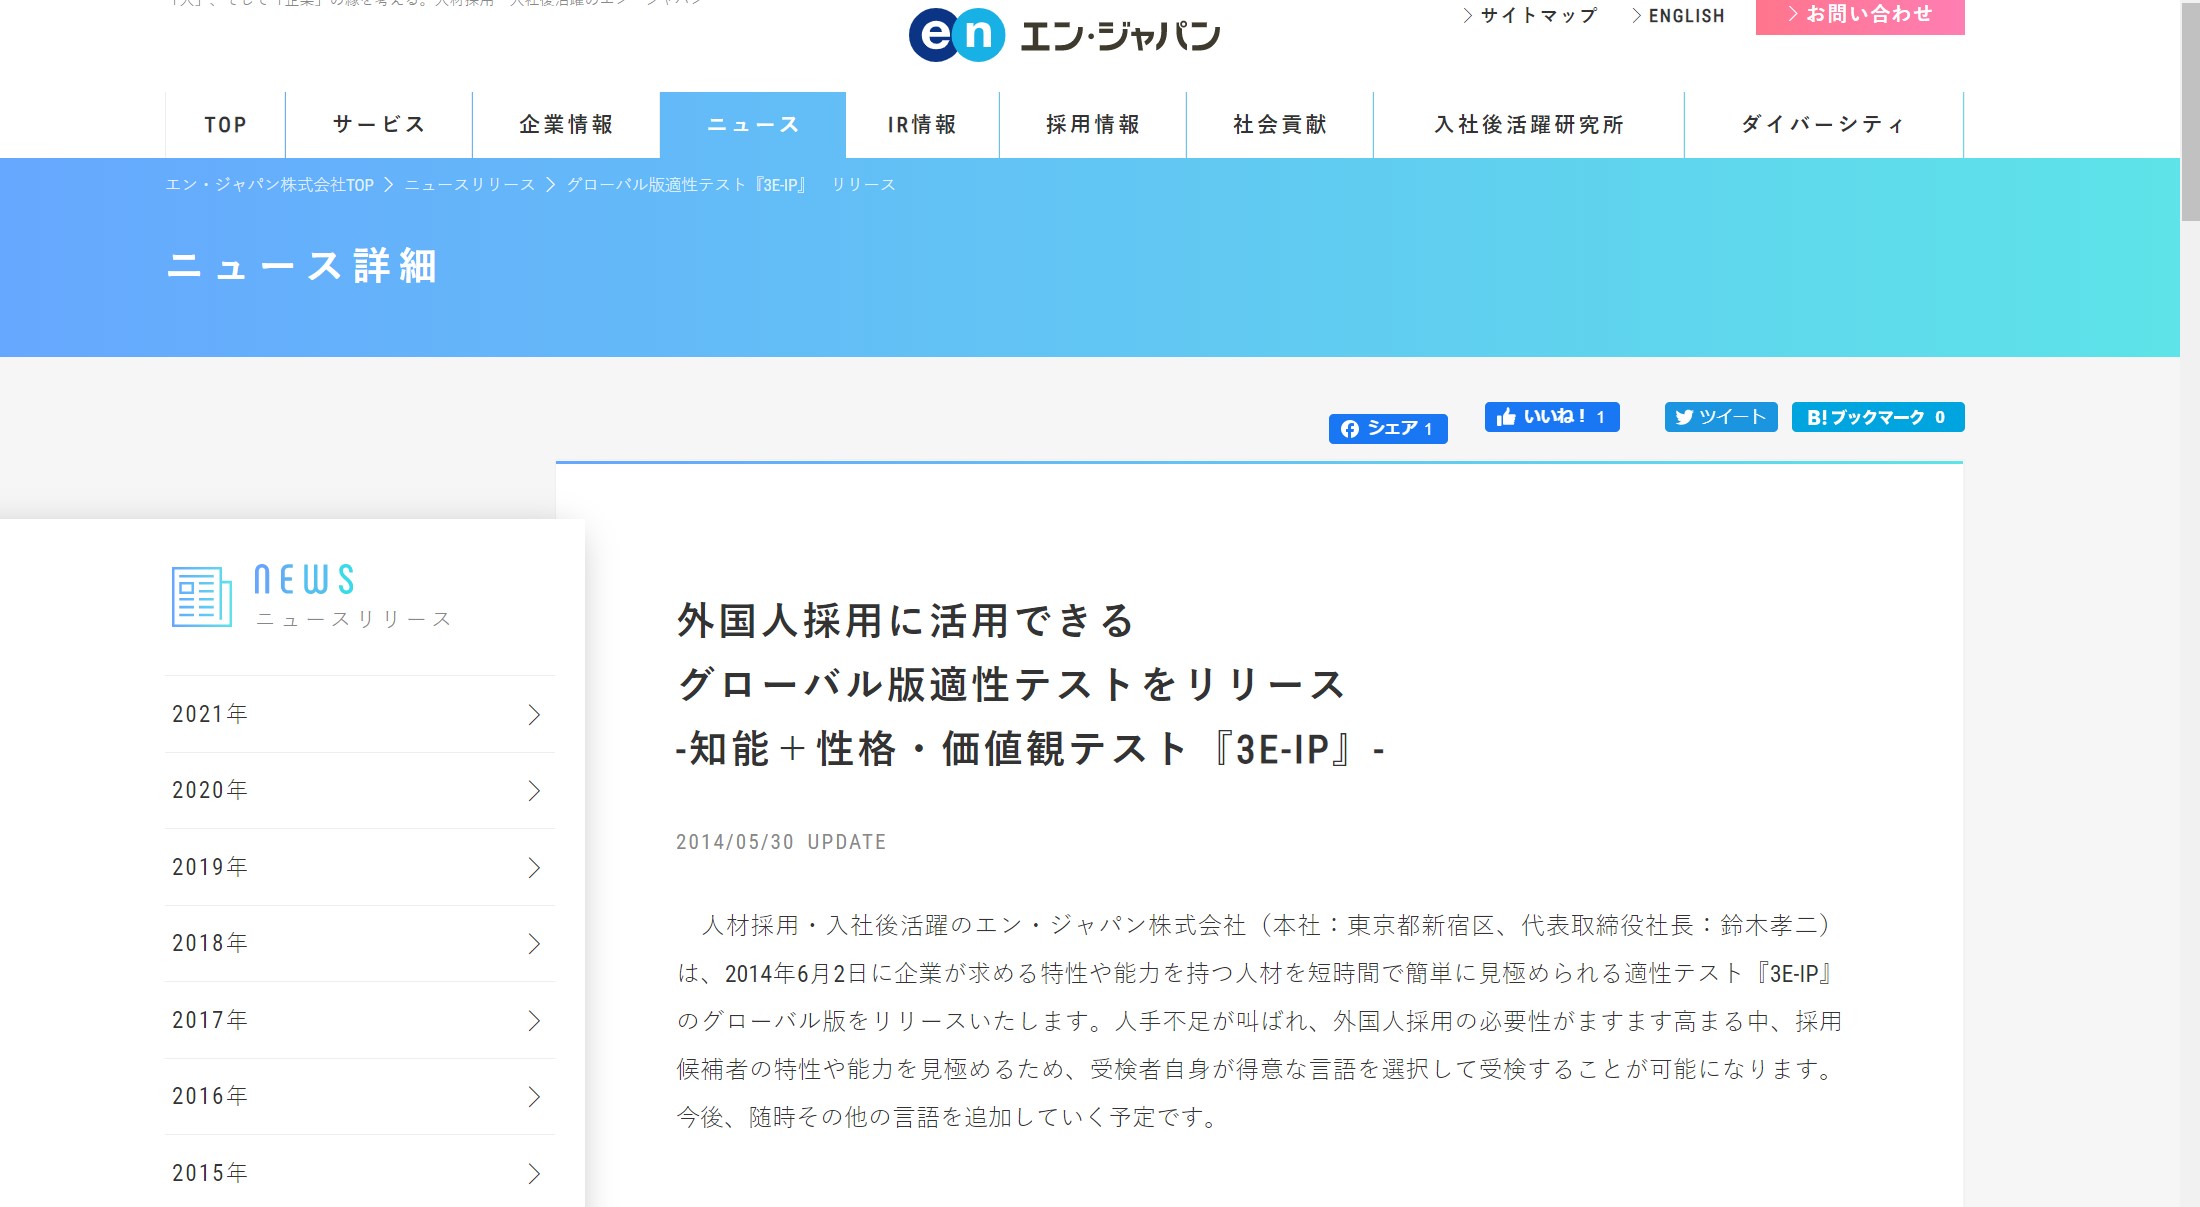Click the page vertical scrollbar thumb
2200x1207 pixels.
(2190, 110)
